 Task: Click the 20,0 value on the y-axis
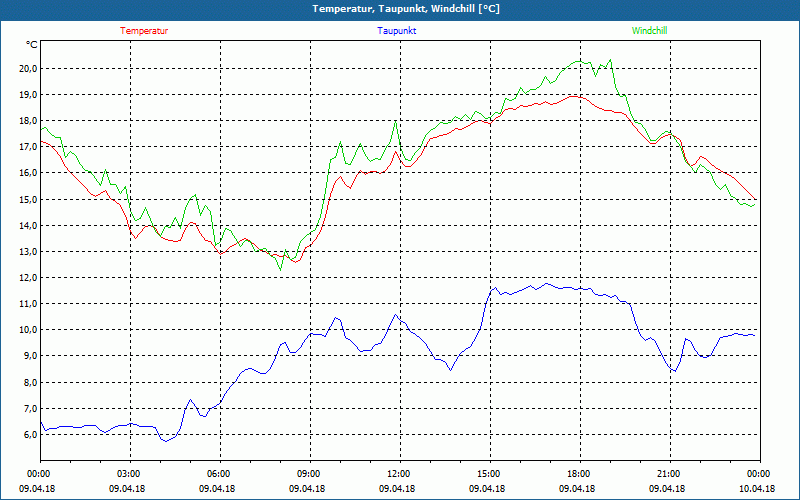(x=26, y=69)
